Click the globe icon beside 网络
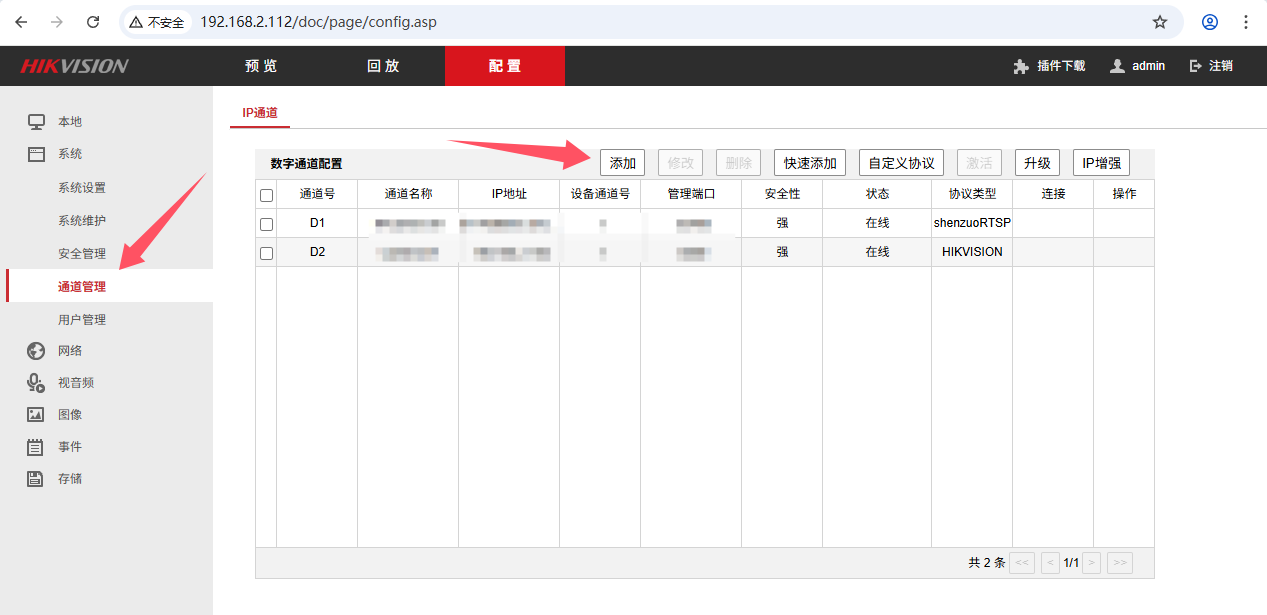The image size is (1267, 615). 36,351
